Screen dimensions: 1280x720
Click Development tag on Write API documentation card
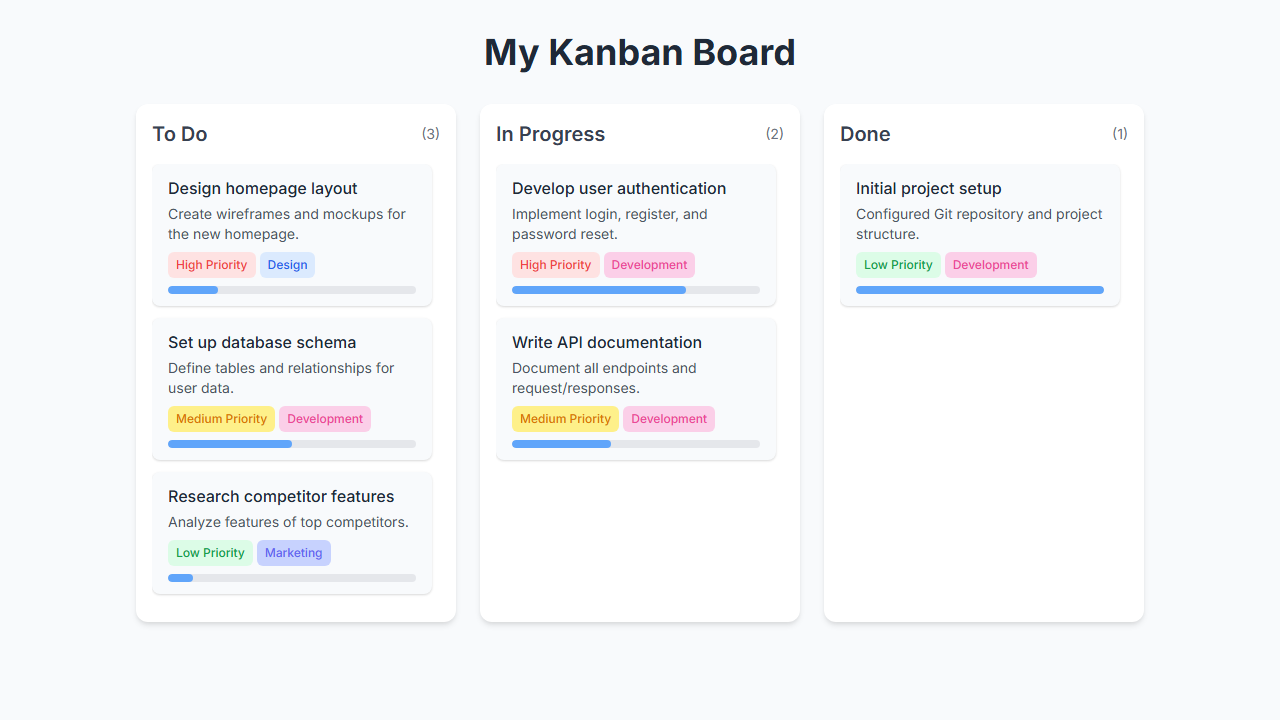[x=669, y=419]
